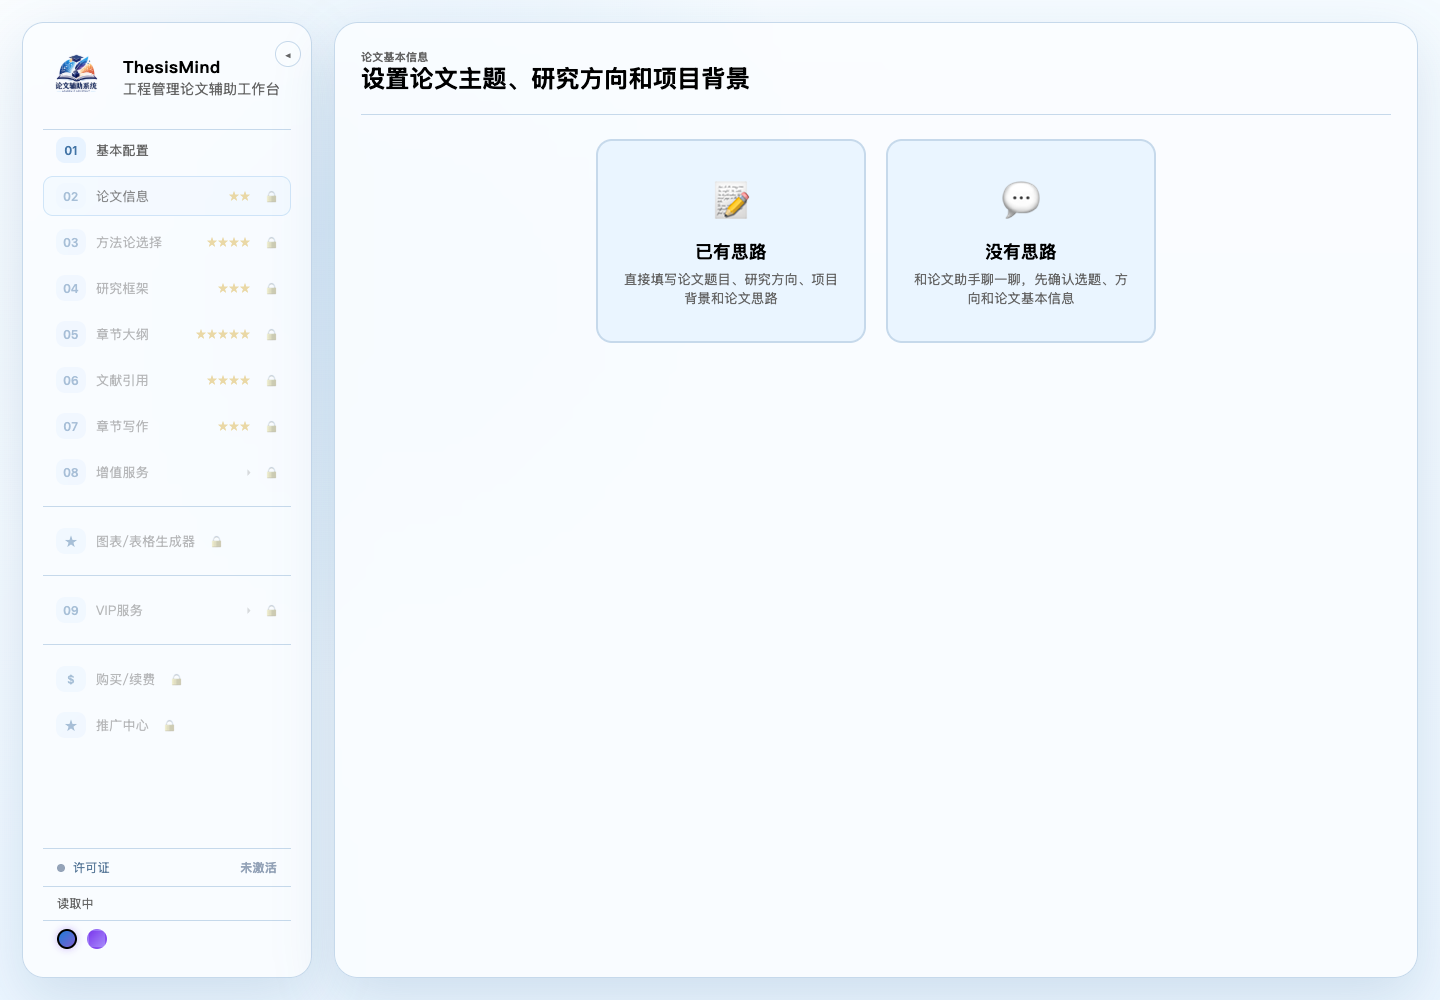Click the 许可证 license status row
Screen dimensions: 1440x1000
point(167,868)
